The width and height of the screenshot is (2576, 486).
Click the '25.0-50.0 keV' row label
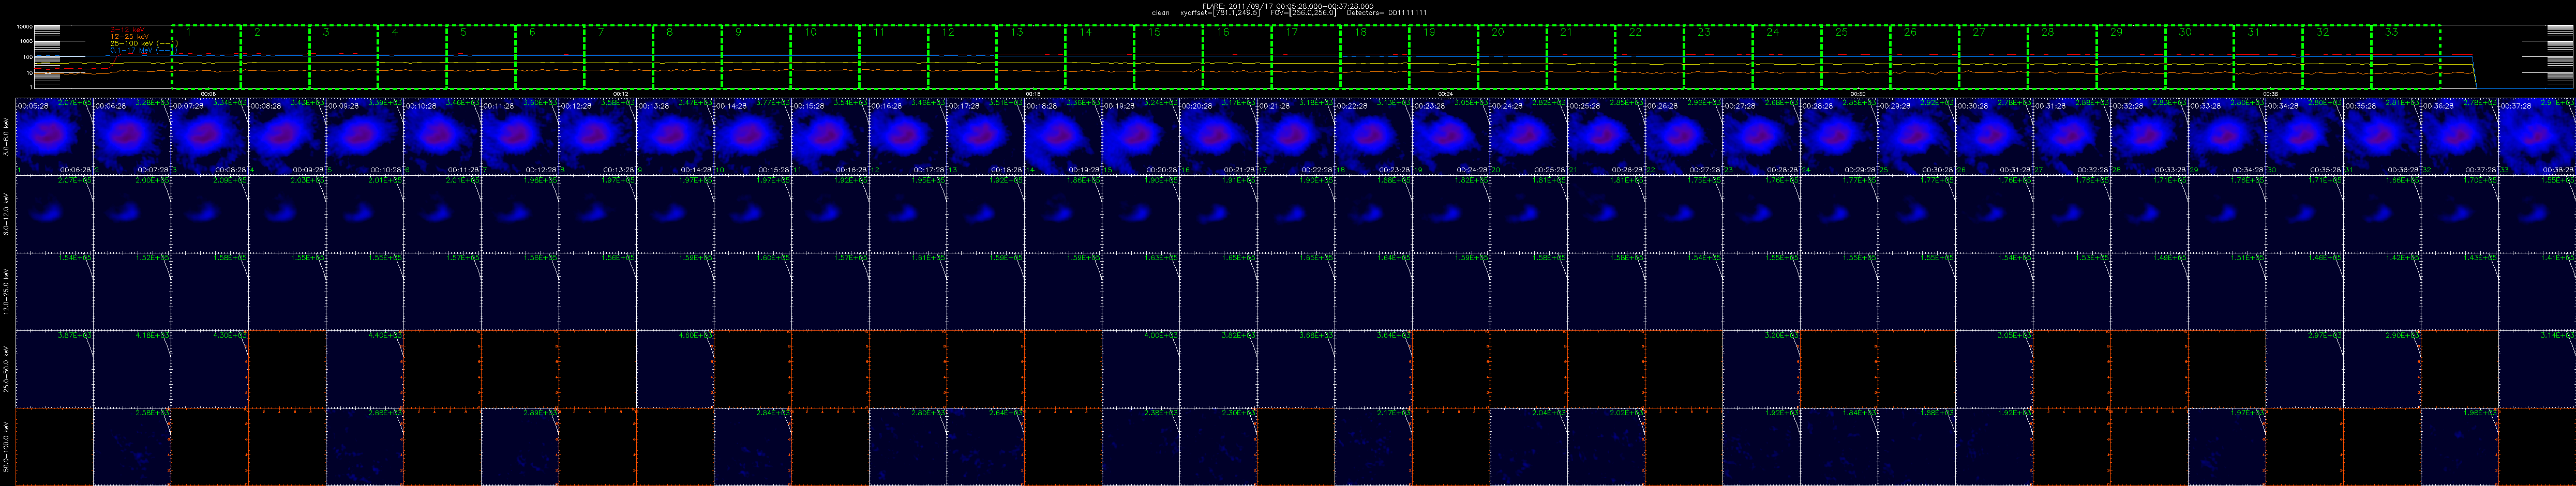point(7,369)
